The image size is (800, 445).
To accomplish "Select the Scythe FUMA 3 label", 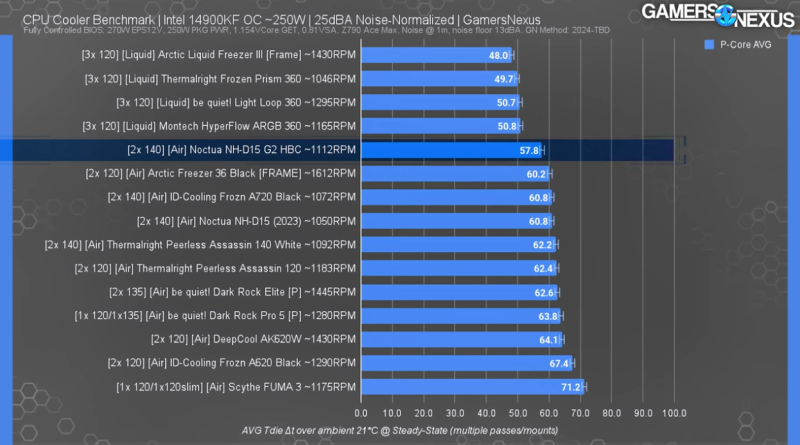I will [x=236, y=387].
